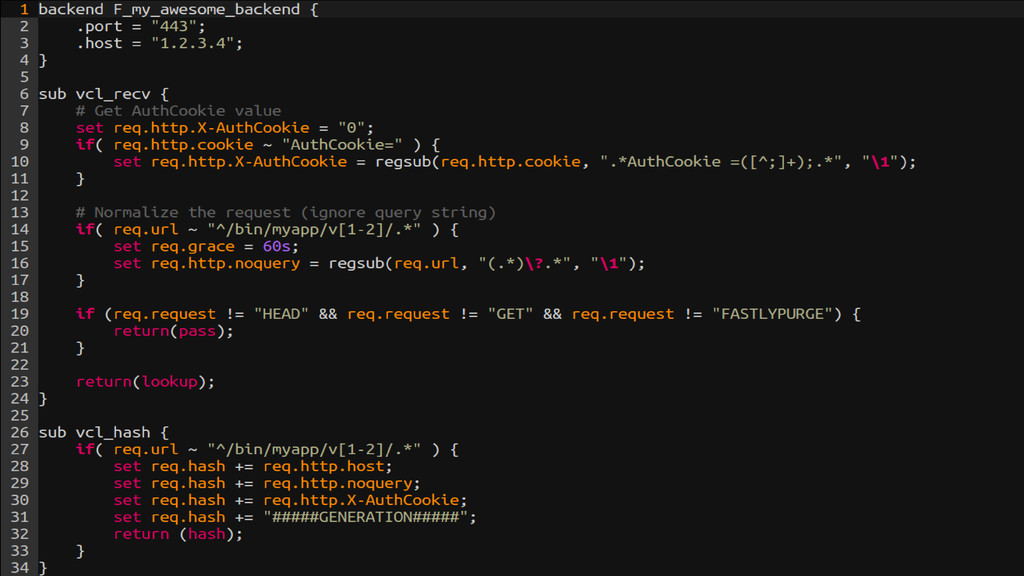Click comment "# Get AuthCookie value"

tap(178, 111)
